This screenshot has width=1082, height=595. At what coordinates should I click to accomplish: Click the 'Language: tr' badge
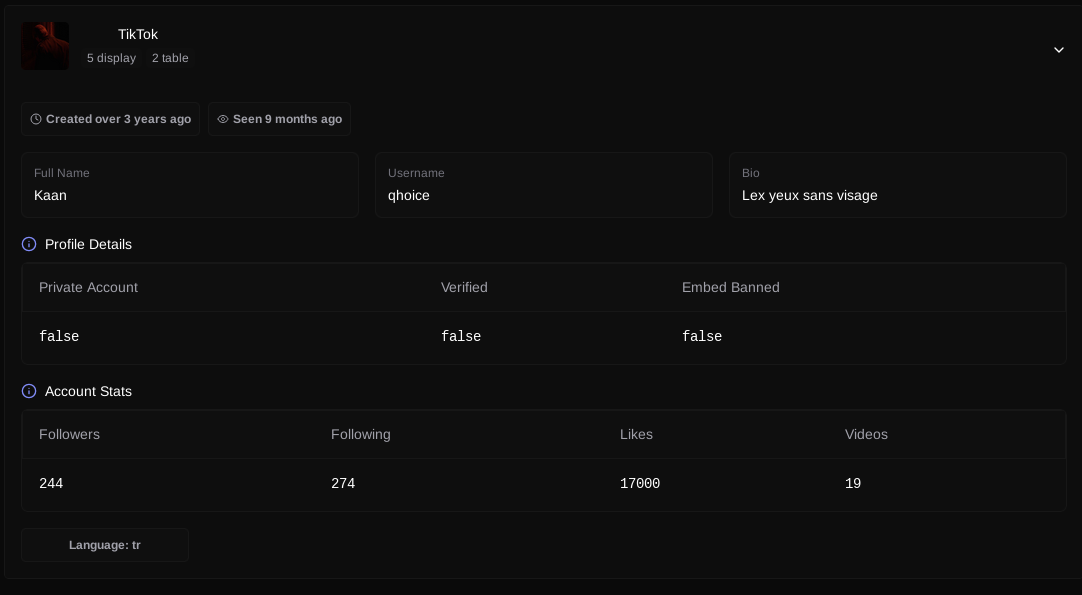point(105,545)
